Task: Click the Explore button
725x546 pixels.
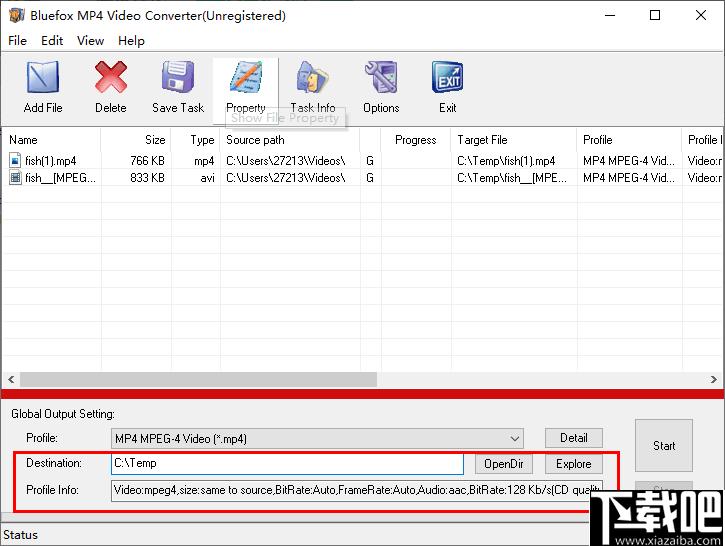Action: pos(573,464)
